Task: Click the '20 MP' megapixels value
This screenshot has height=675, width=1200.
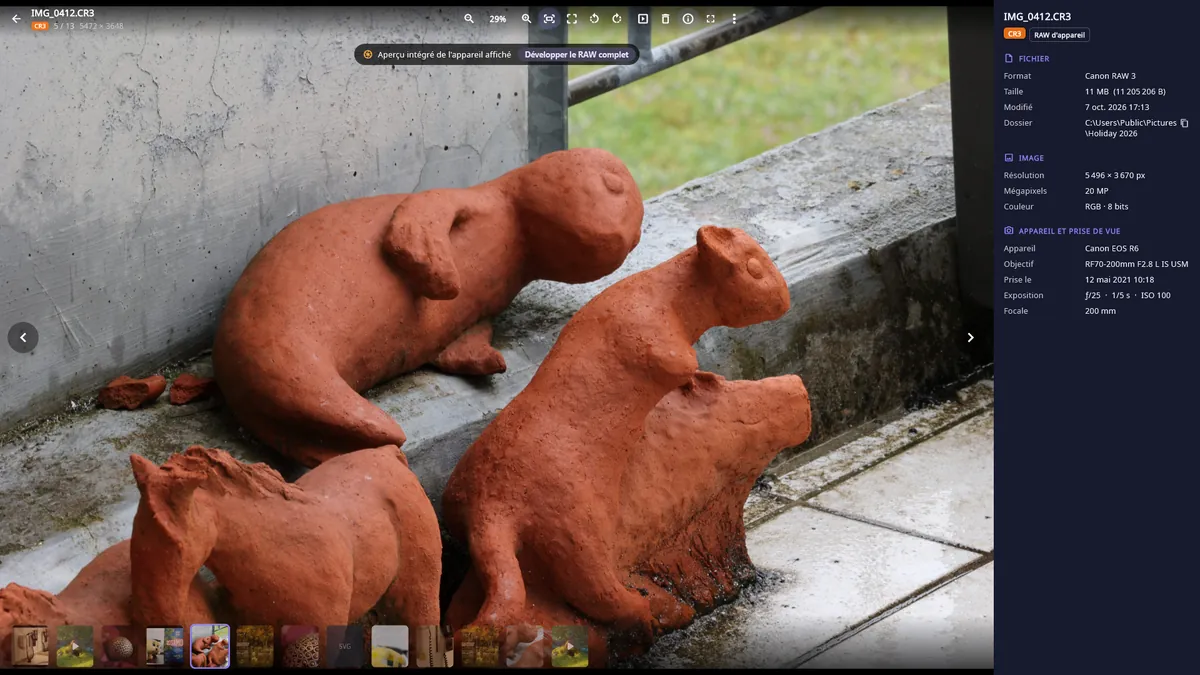Action: click(x=1097, y=191)
